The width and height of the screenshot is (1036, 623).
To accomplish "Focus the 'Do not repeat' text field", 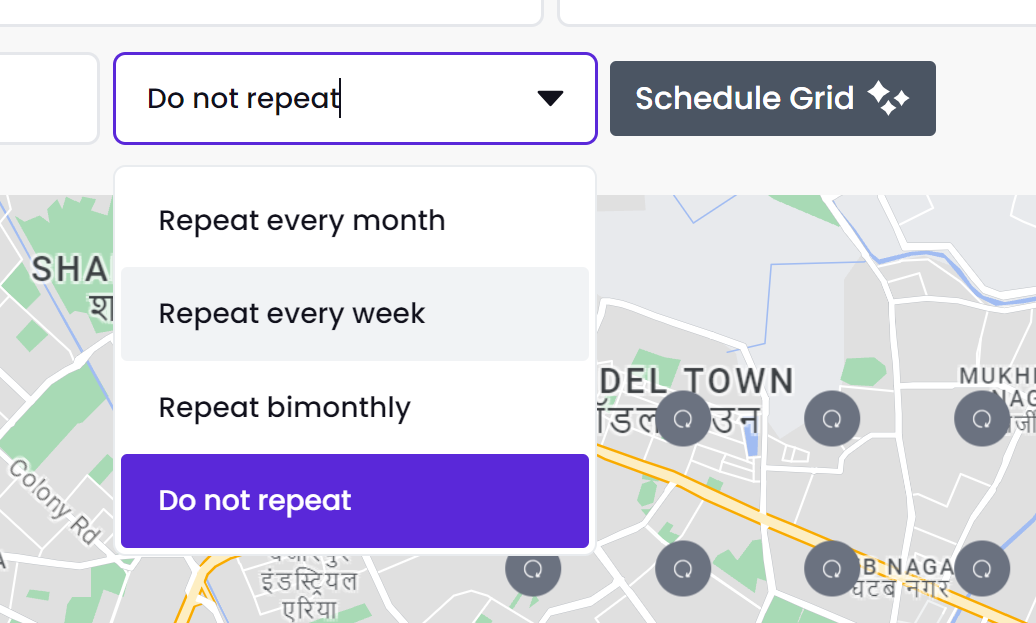I will point(355,98).
